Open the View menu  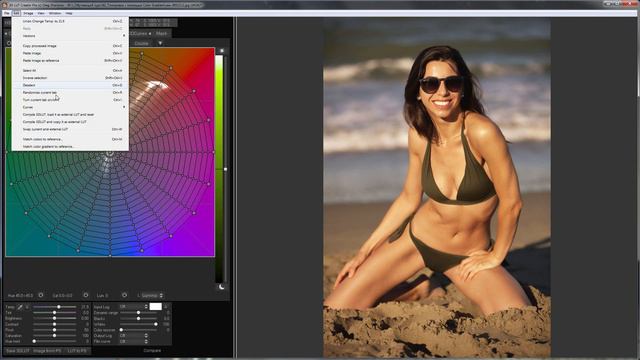click(41, 13)
